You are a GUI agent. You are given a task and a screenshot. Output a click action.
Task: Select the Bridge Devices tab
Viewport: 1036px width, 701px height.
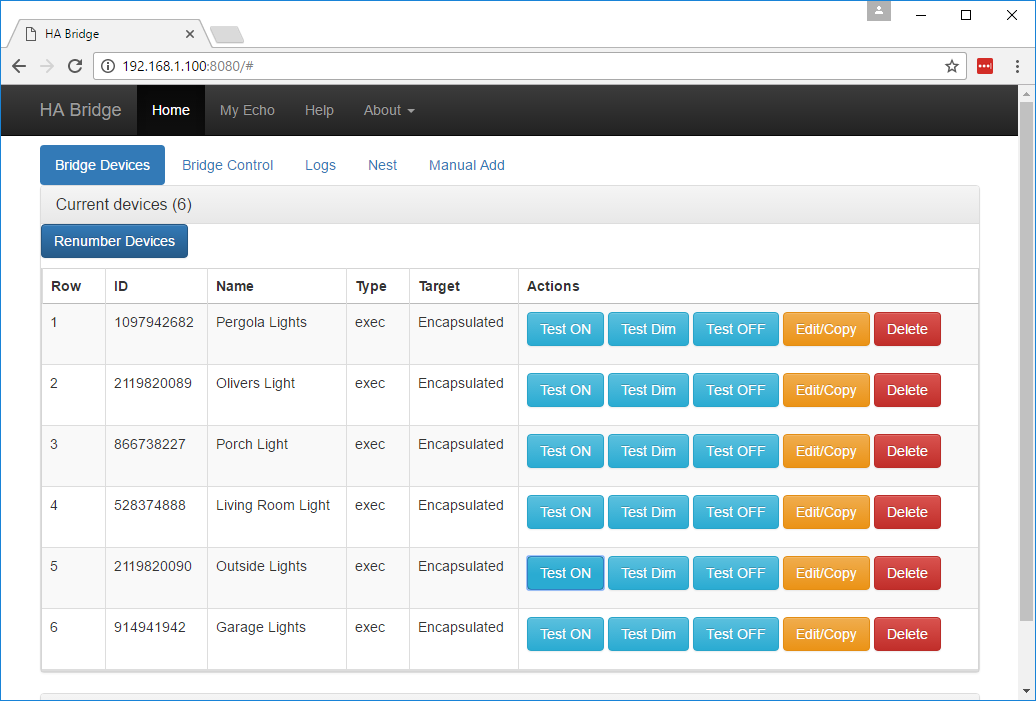click(x=102, y=165)
